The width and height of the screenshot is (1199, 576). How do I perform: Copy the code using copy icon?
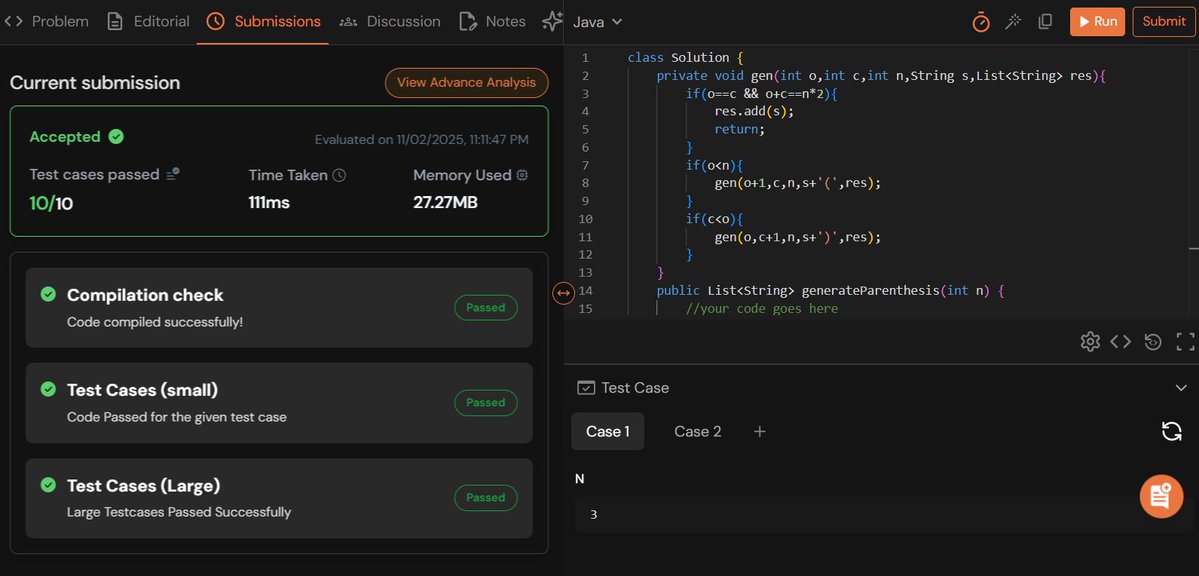click(1045, 21)
